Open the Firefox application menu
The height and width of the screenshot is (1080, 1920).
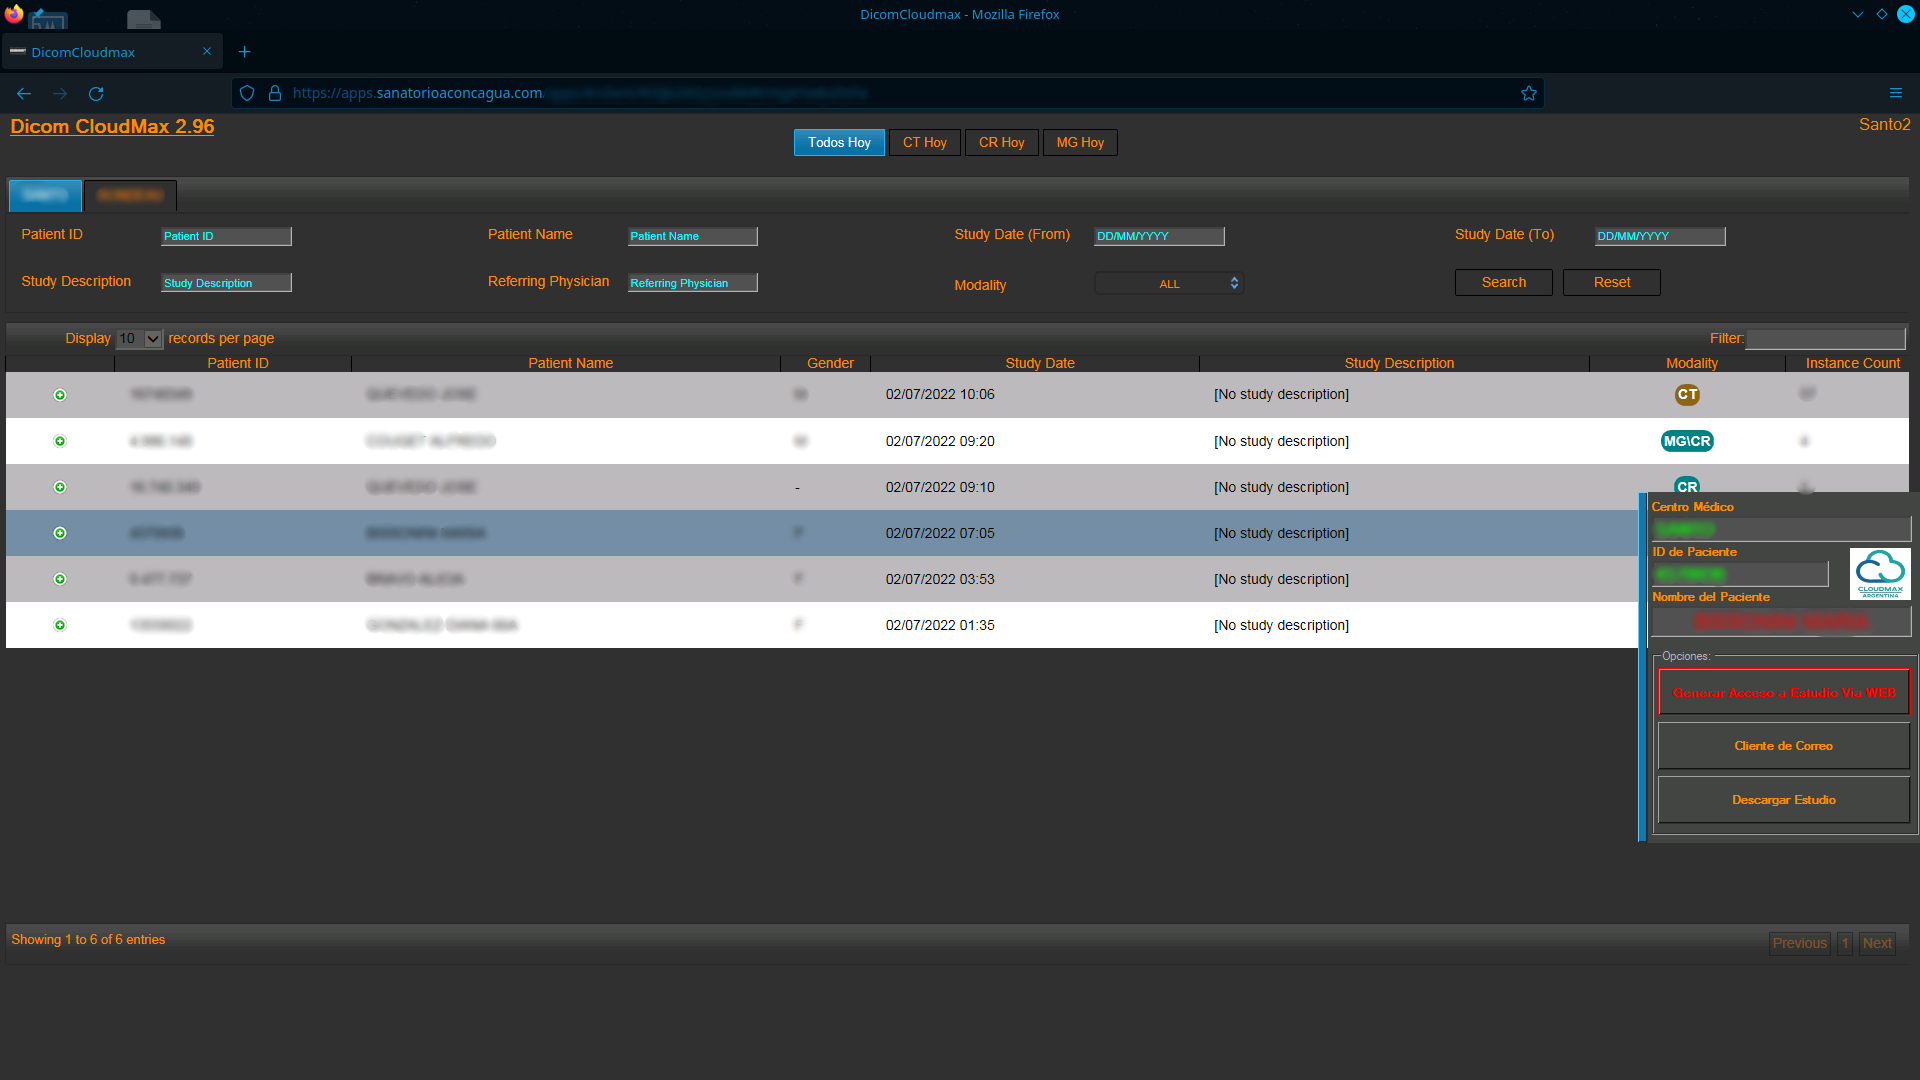point(1895,93)
